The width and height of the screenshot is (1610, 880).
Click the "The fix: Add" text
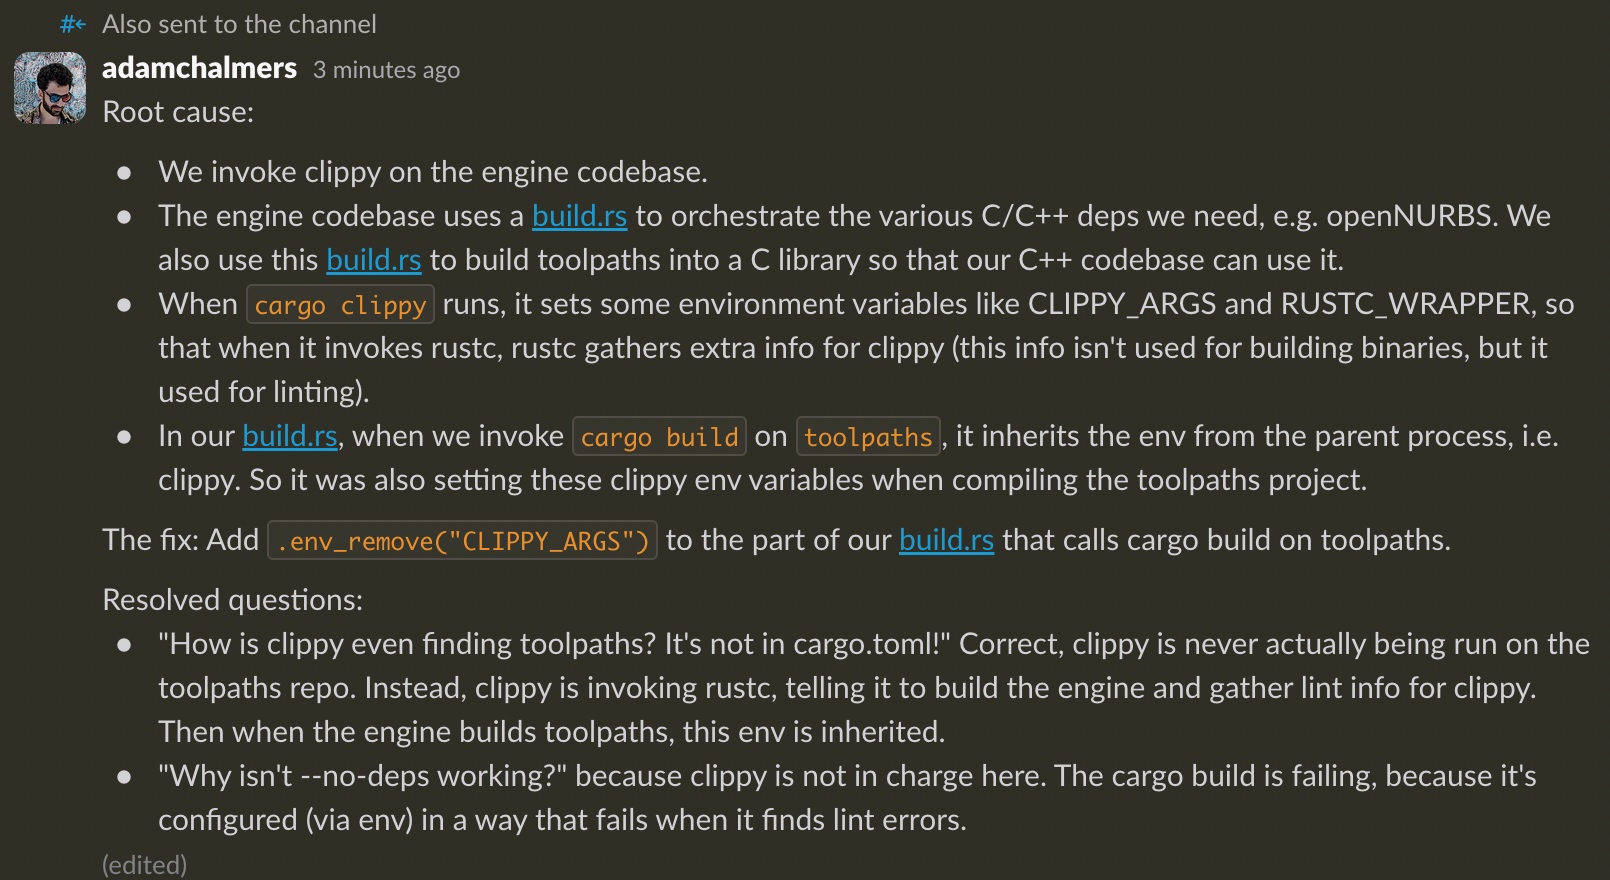[180, 540]
